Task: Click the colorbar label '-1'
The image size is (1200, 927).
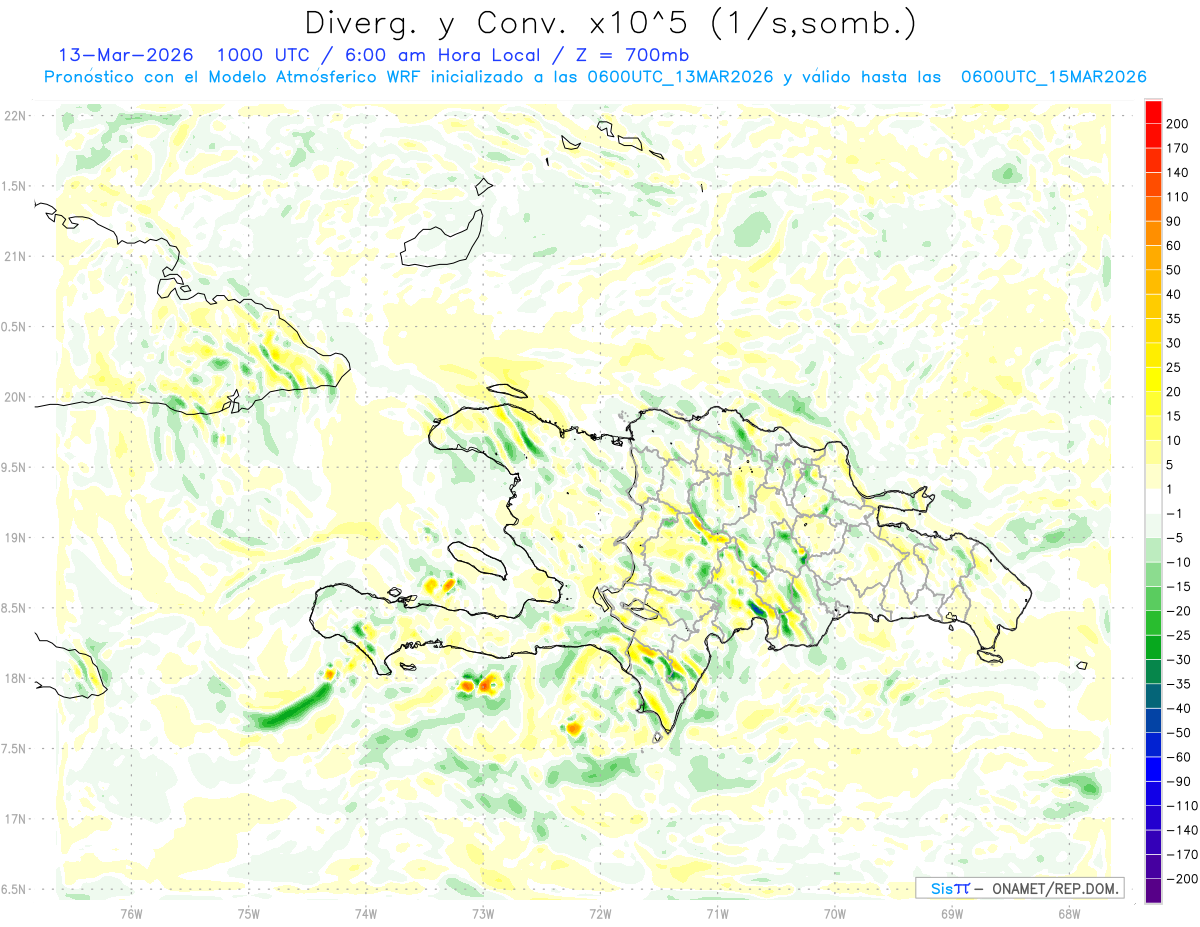Action: coord(1176,514)
